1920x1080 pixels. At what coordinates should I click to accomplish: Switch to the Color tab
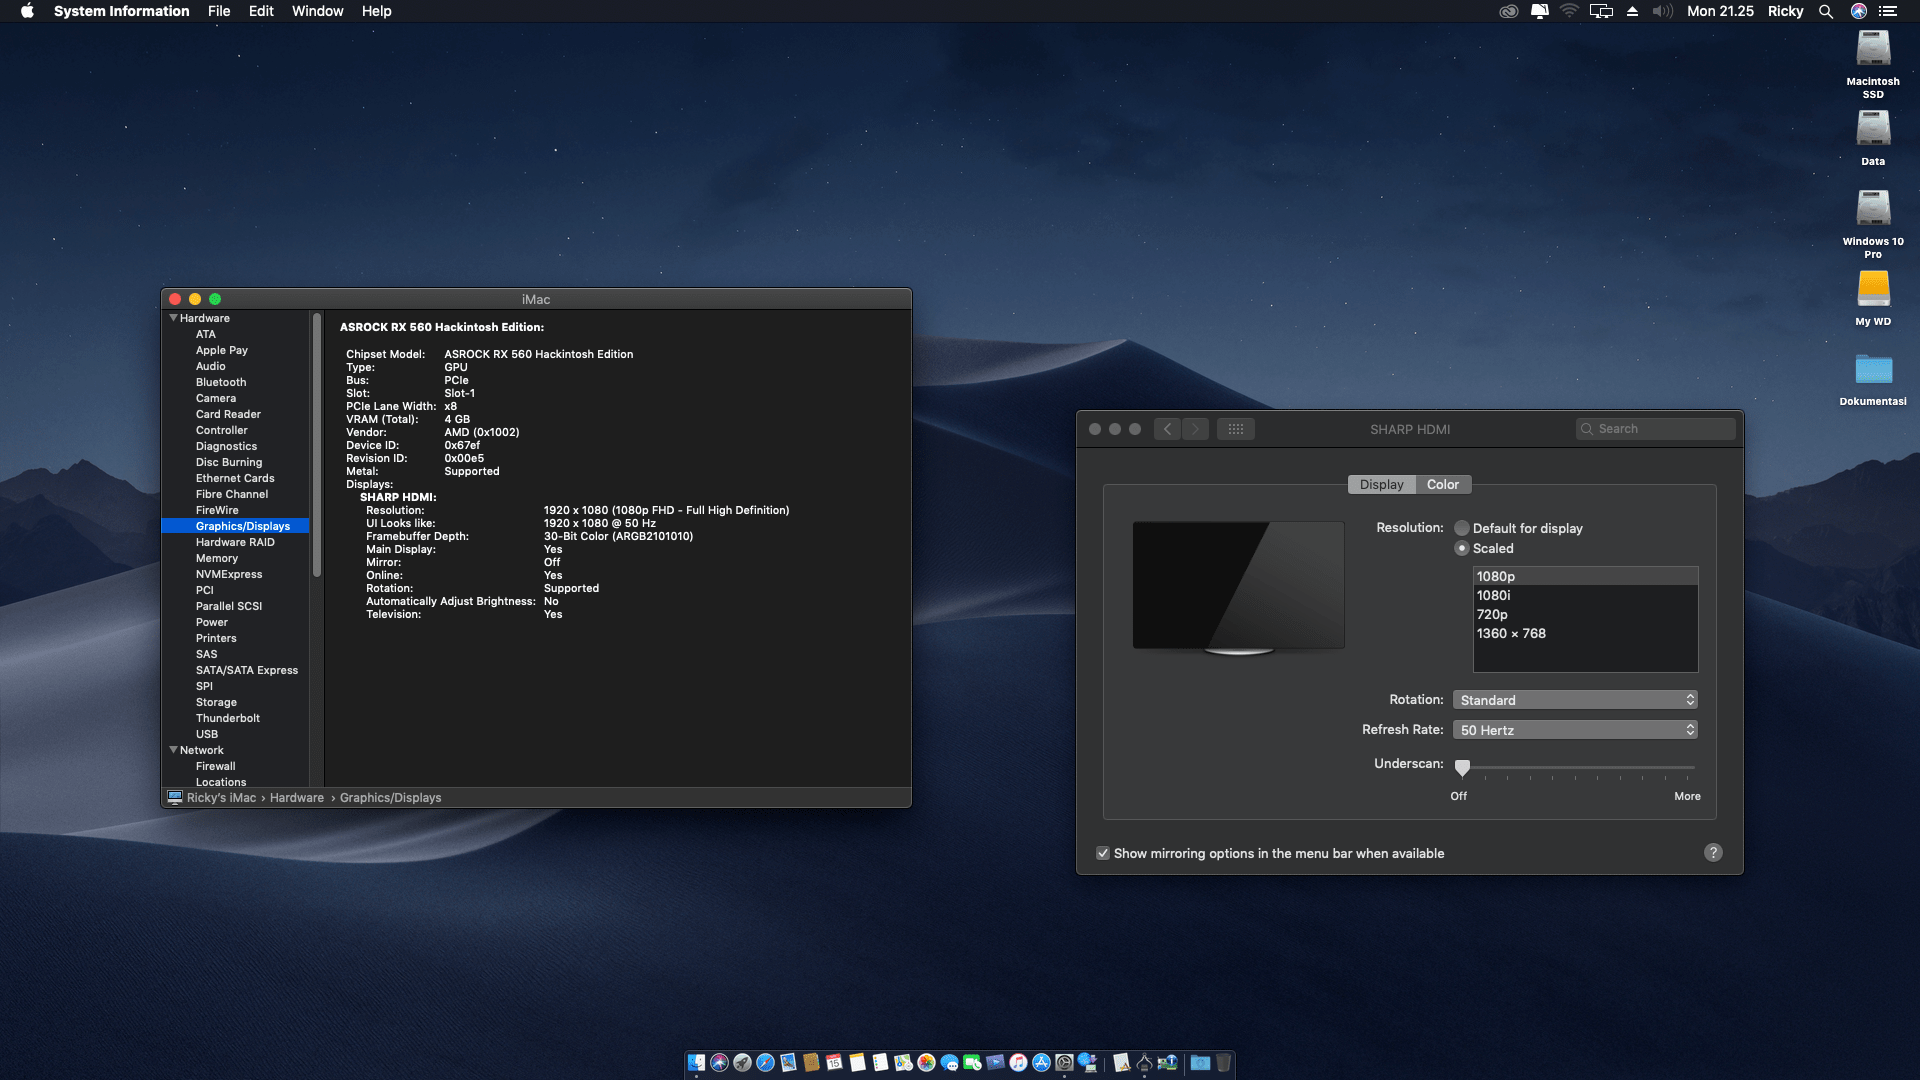[x=1442, y=484]
